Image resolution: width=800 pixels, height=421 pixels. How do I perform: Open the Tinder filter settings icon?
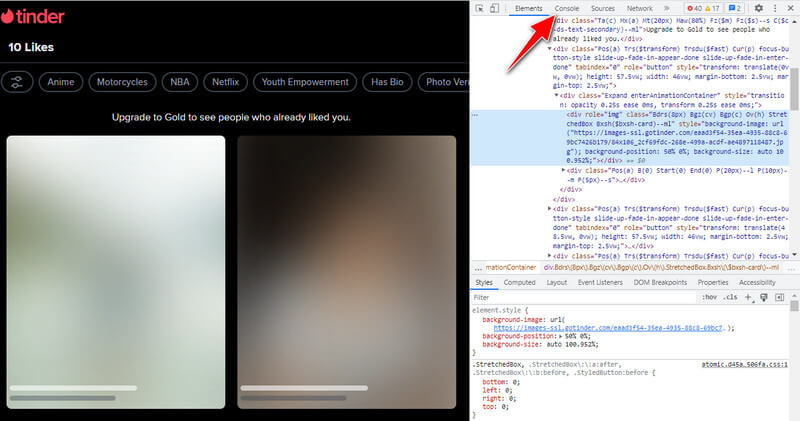click(18, 82)
